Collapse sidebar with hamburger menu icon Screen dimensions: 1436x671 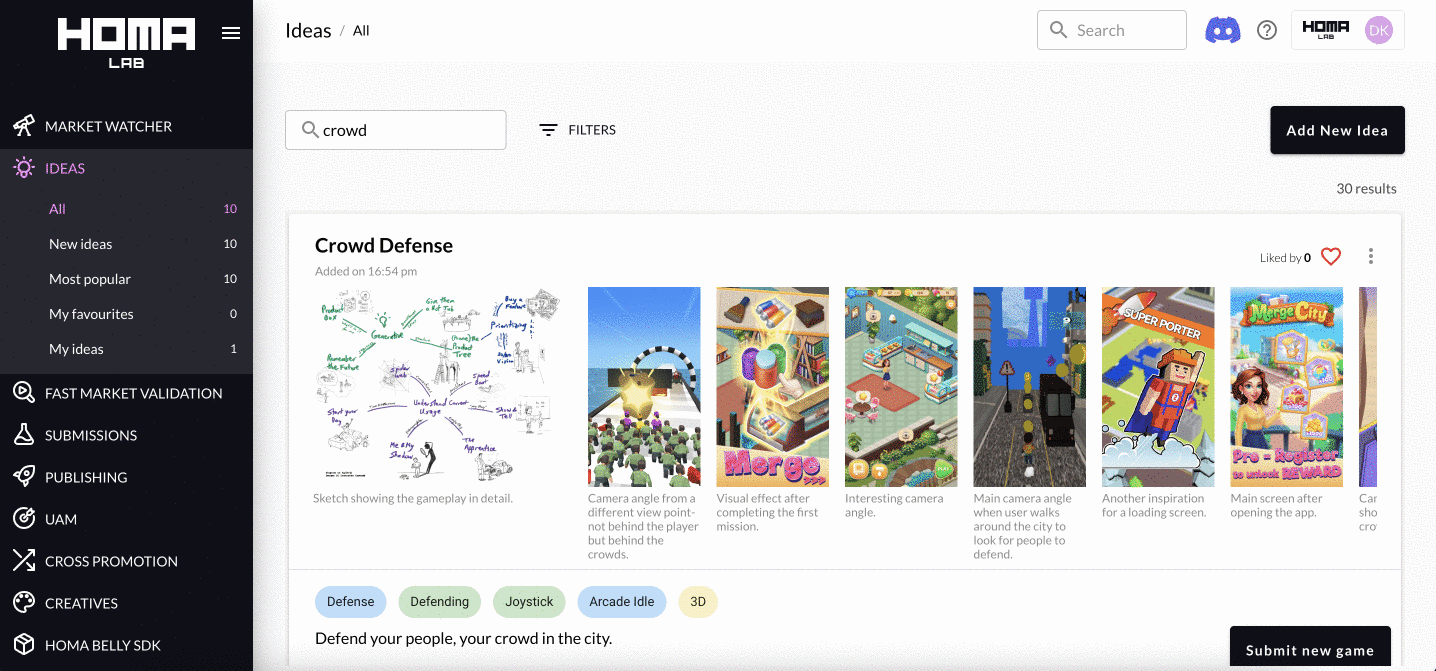pyautogui.click(x=231, y=33)
